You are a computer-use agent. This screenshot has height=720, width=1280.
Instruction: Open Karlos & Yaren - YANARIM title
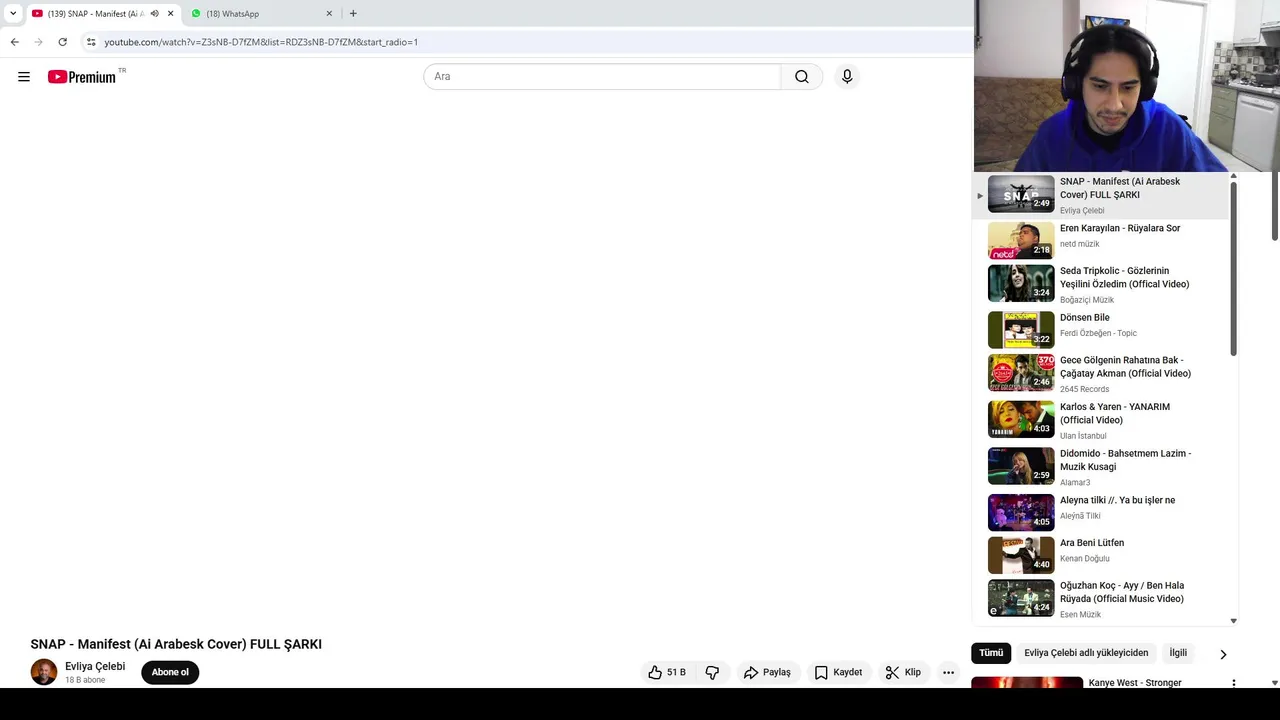1115,413
